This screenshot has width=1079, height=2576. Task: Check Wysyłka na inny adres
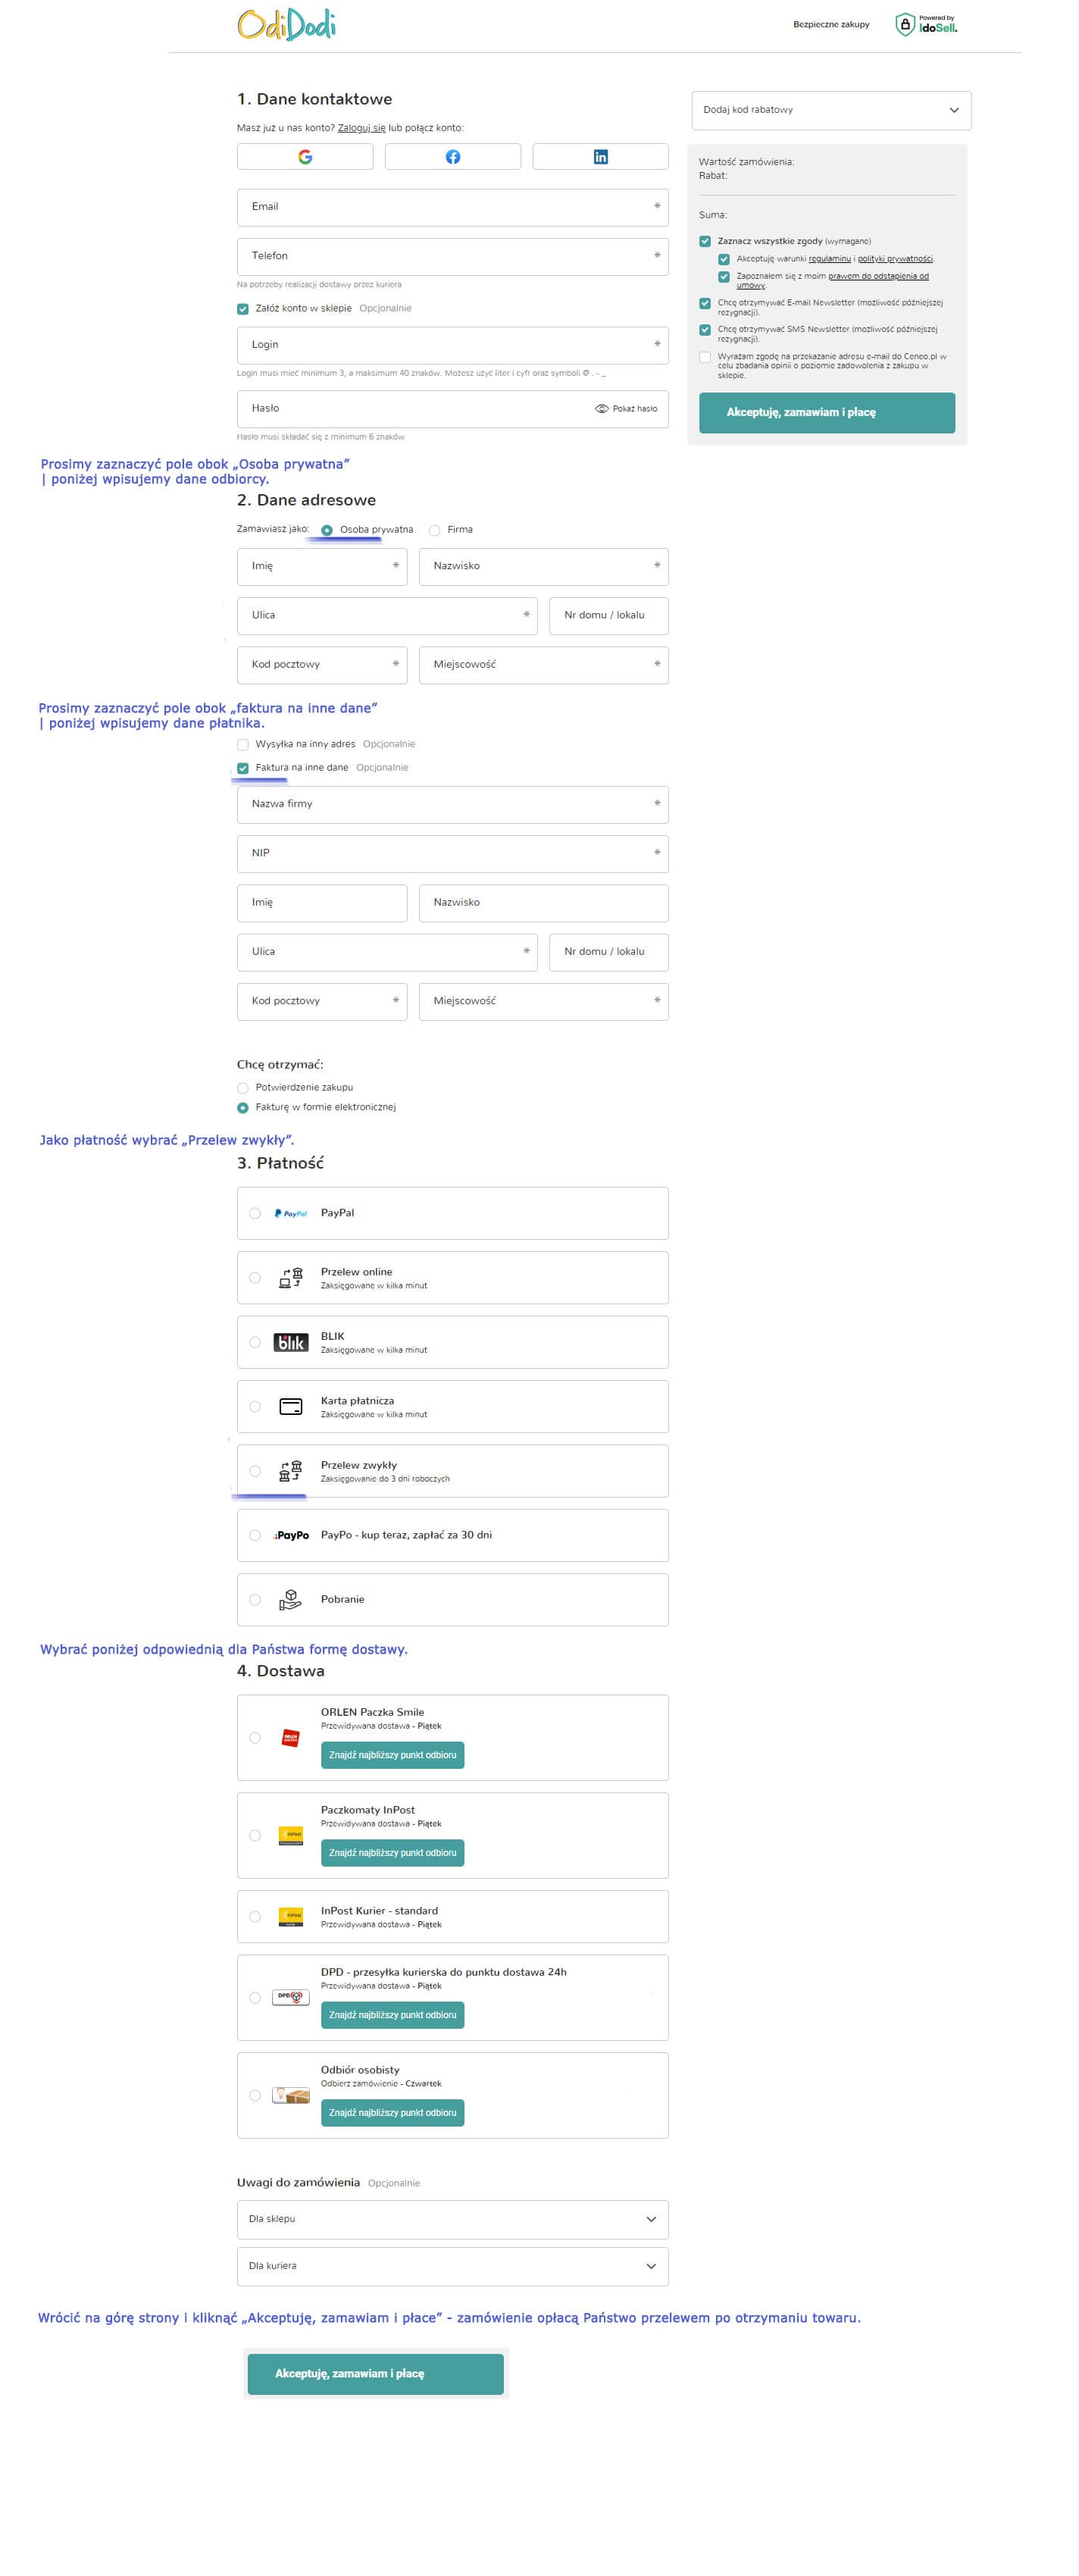point(243,745)
